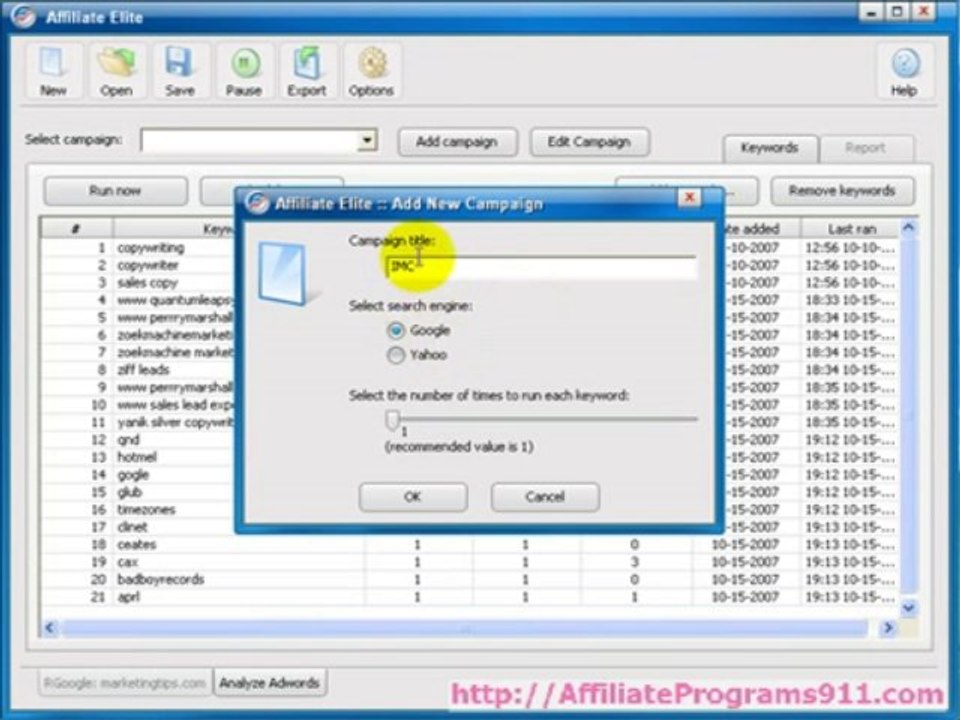960x720 pixels.
Task: Click the table's vertical scrollbar up arrow
Action: [x=909, y=228]
